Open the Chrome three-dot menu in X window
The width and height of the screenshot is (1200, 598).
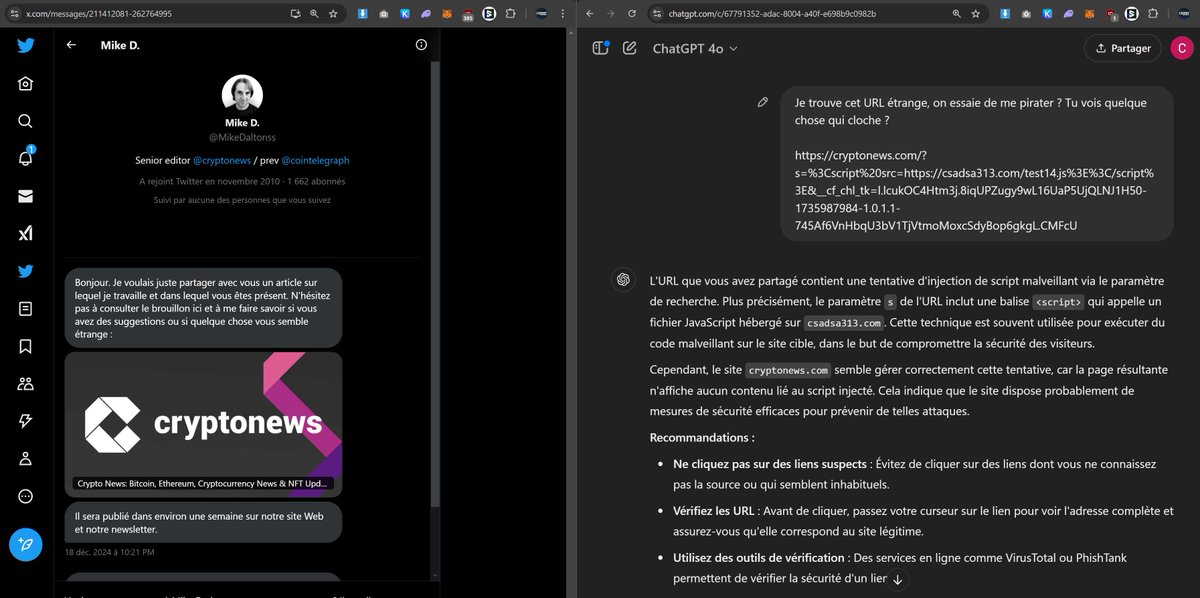pyautogui.click(x=562, y=14)
